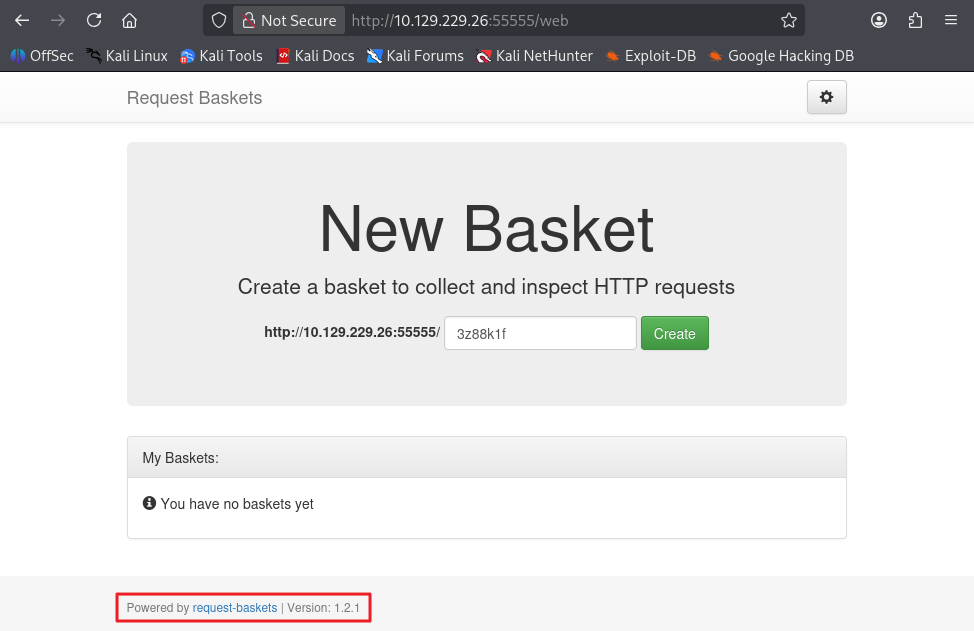Open settings gear button in Request Baskets
This screenshot has height=631, width=974.
pos(826,97)
